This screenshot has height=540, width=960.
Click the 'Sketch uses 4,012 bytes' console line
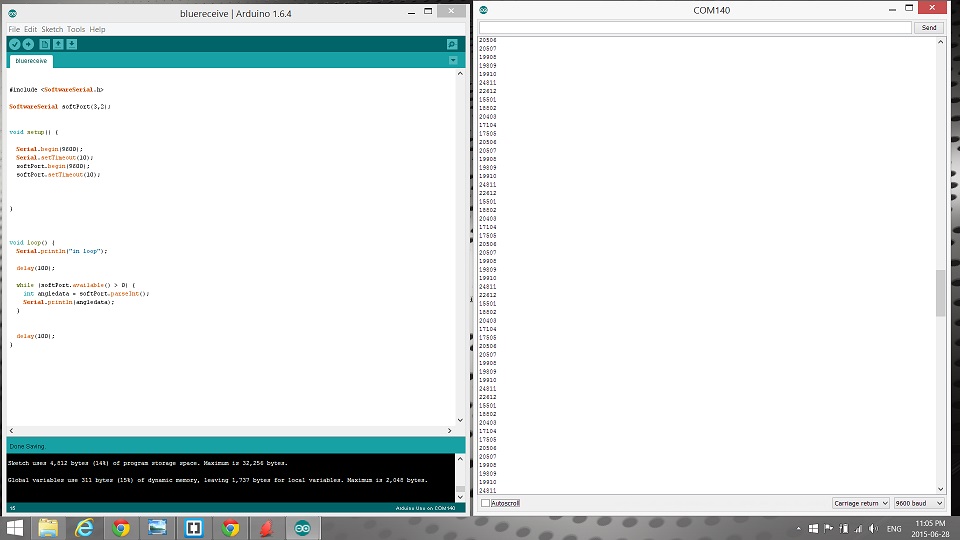pyautogui.click(x=148, y=463)
